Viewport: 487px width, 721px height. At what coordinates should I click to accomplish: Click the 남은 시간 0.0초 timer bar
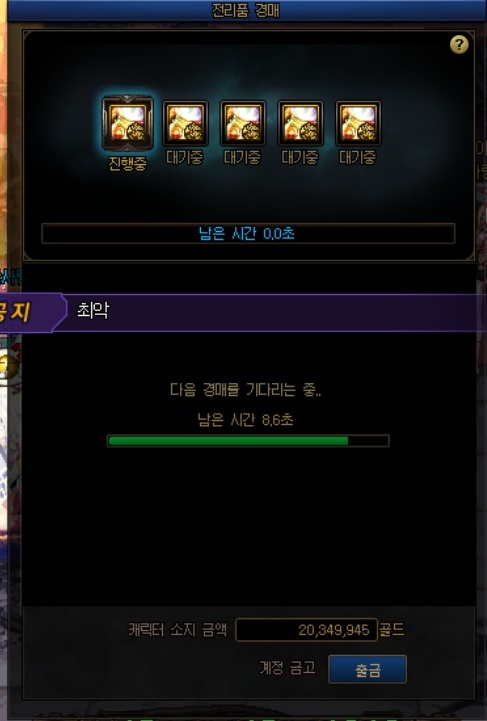(248, 234)
